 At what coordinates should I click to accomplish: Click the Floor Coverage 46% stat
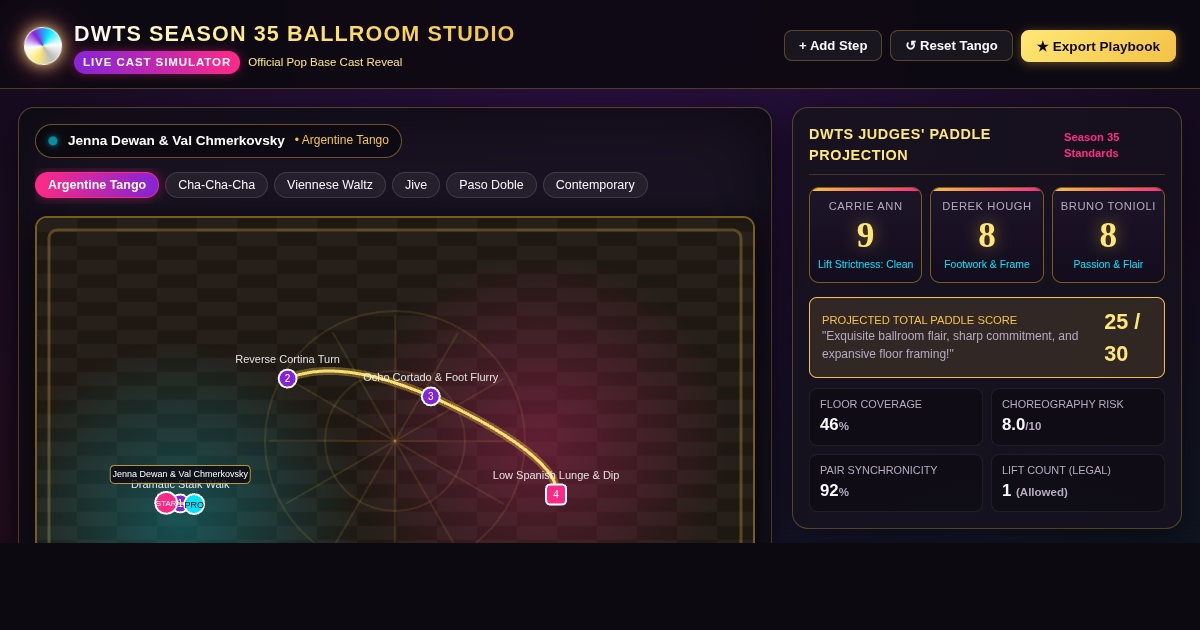pos(896,417)
